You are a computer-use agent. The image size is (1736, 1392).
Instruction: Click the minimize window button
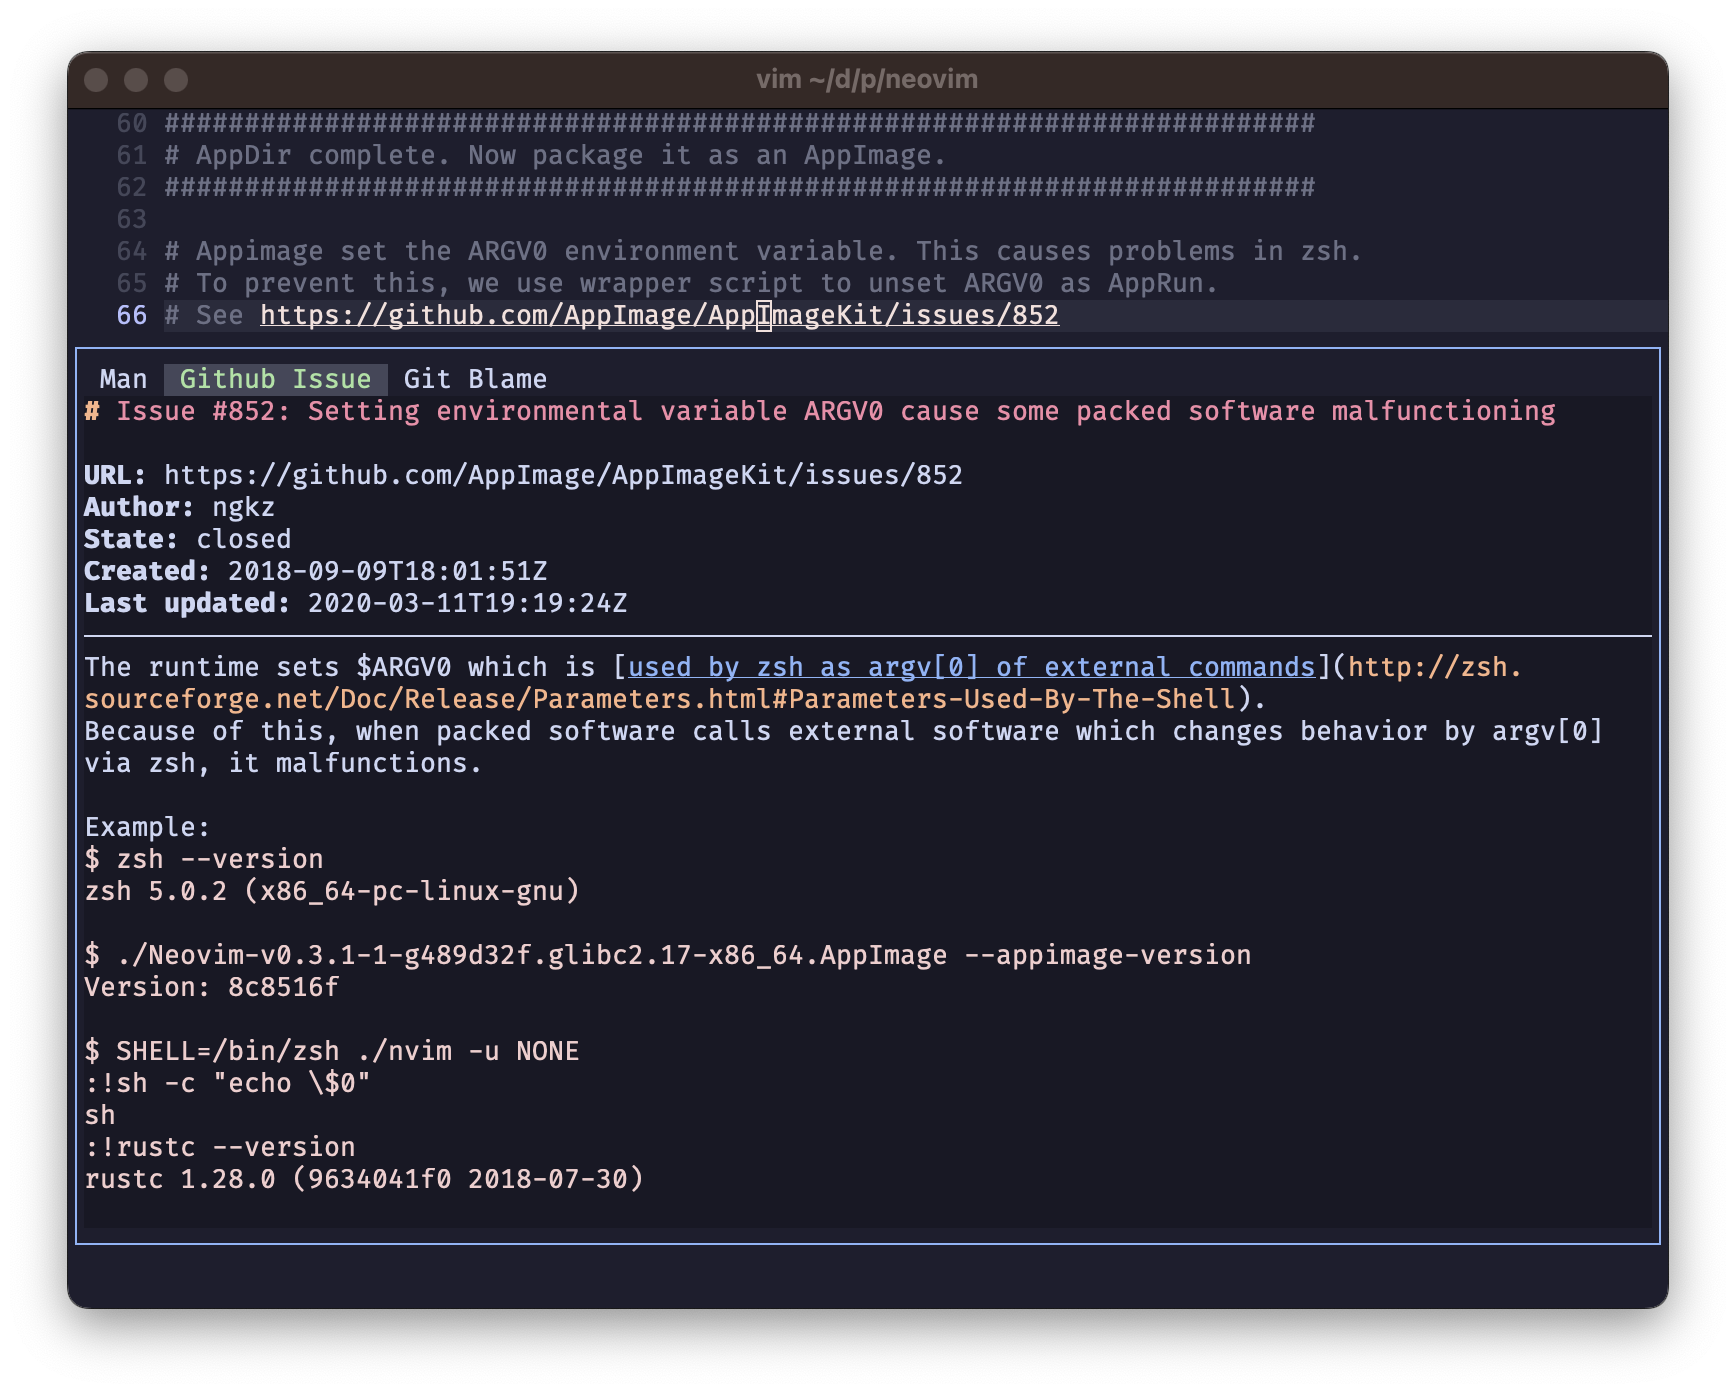(136, 80)
